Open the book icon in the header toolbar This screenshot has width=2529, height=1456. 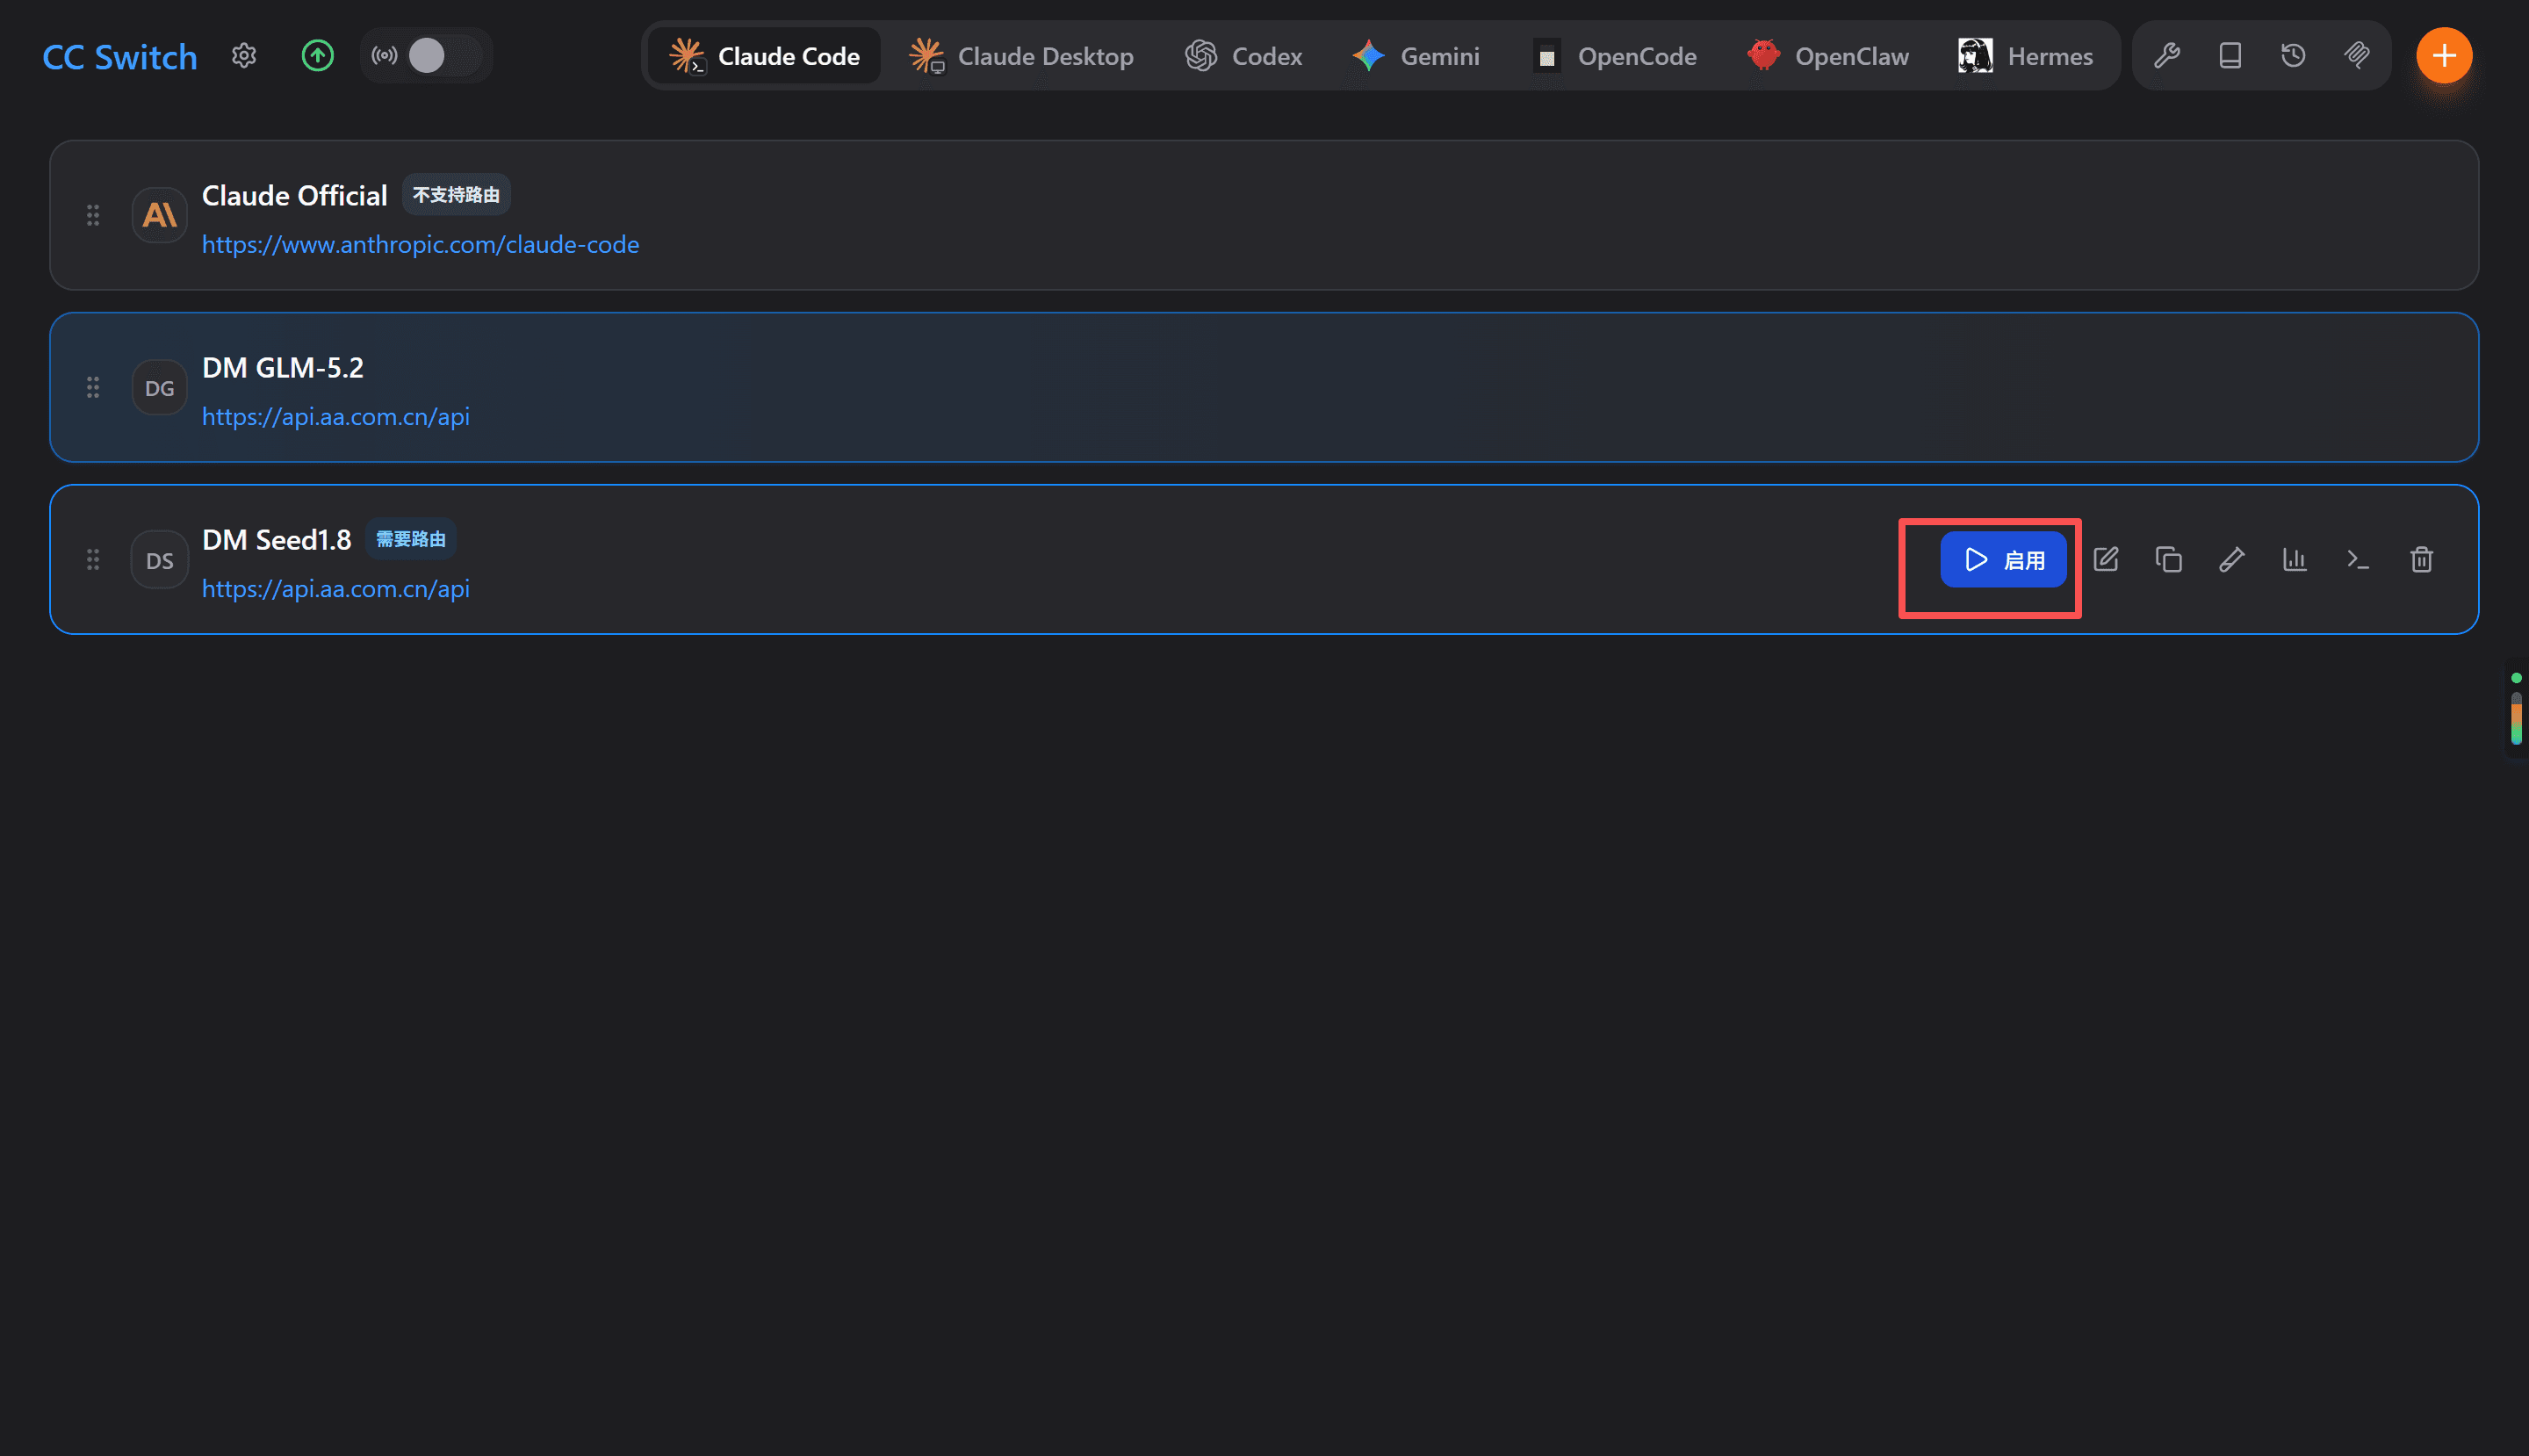[2230, 56]
